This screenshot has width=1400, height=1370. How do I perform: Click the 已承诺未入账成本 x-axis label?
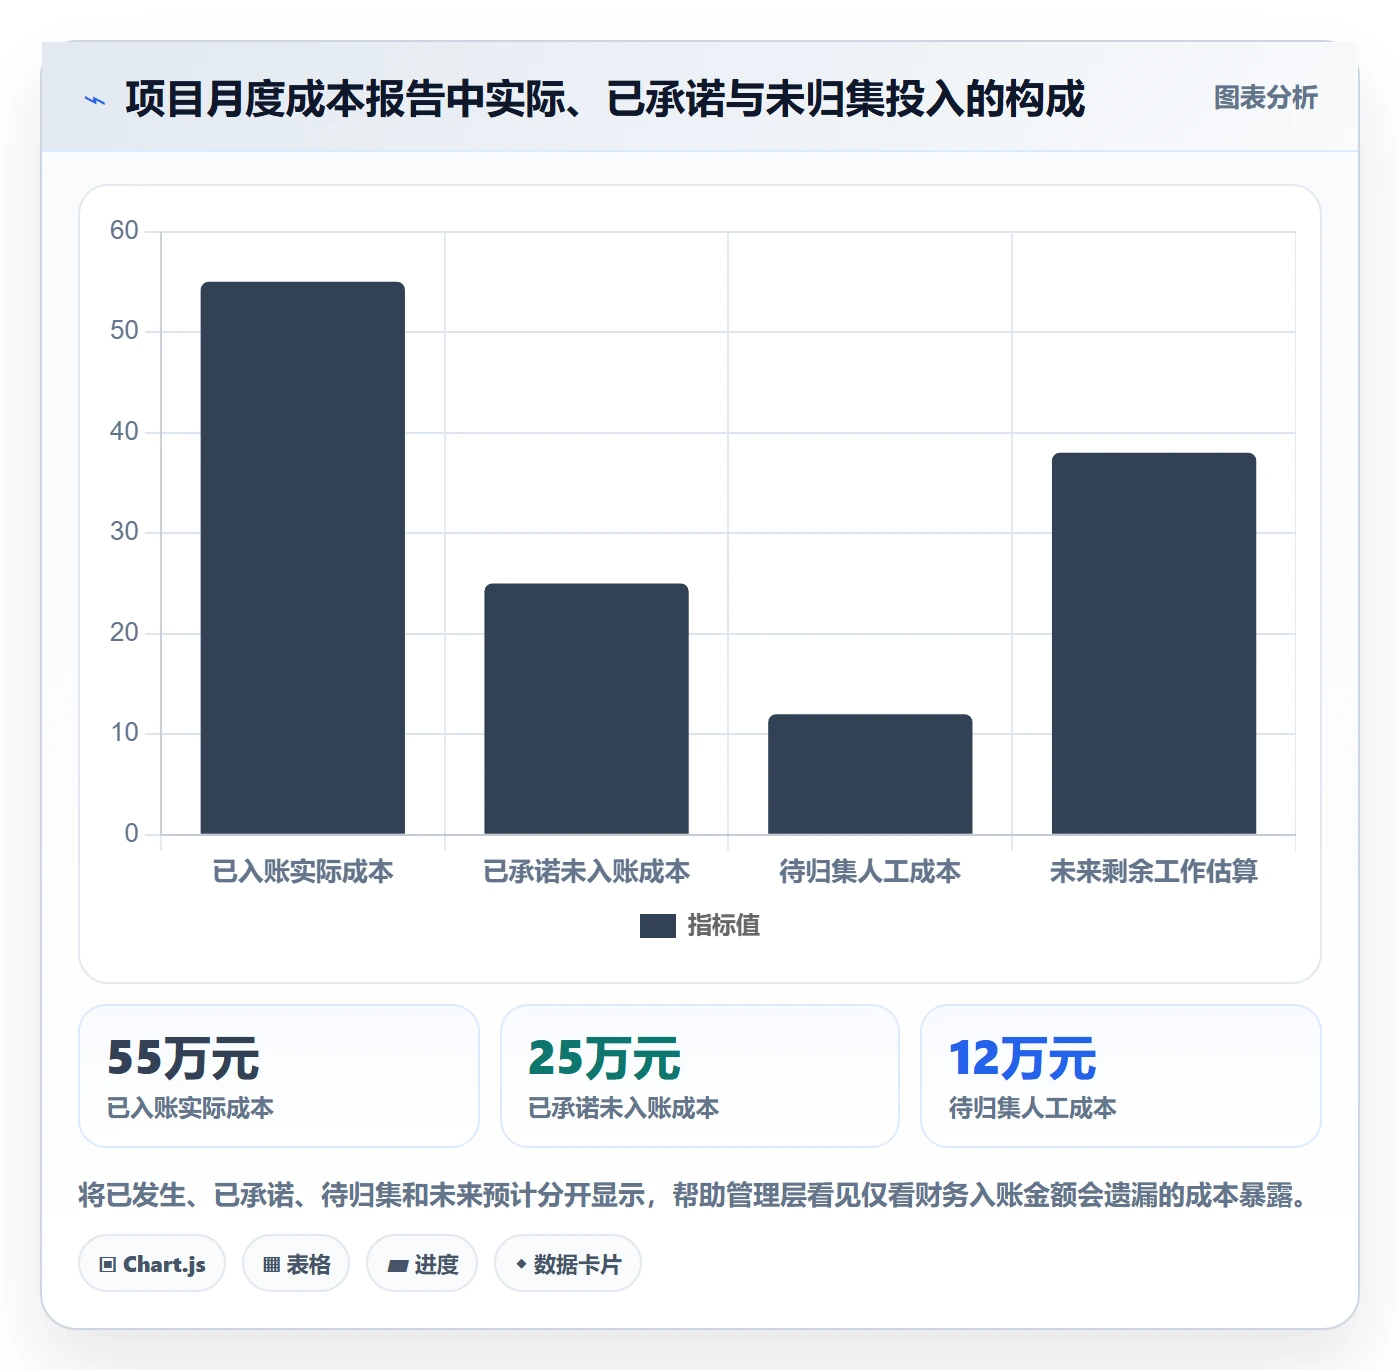(x=587, y=872)
